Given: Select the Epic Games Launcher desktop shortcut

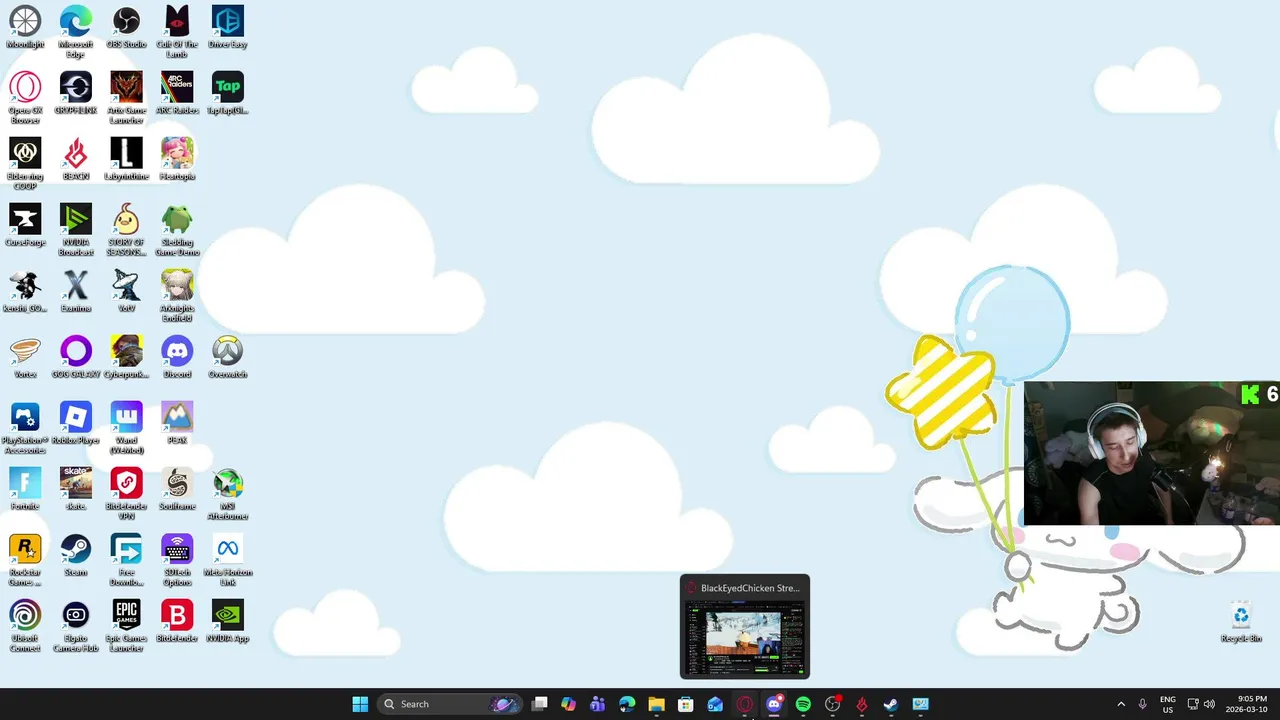Looking at the screenshot, I should click(x=126, y=625).
